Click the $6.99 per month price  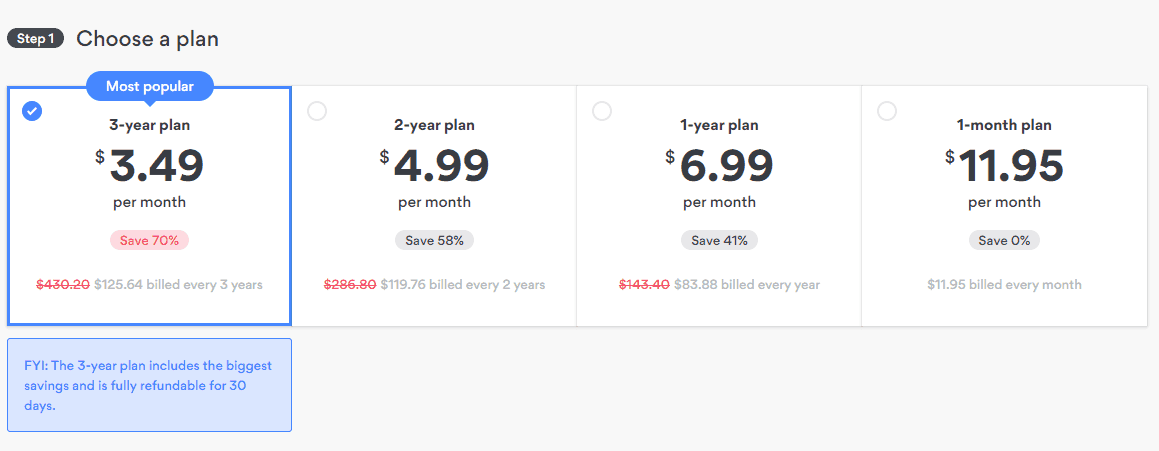coord(719,177)
